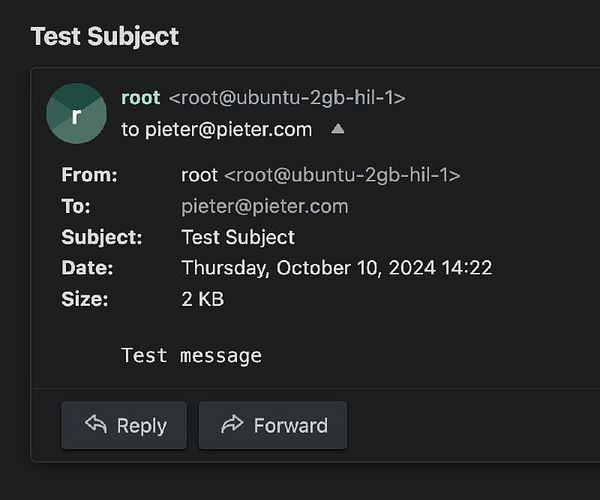
Task: Click the From field's root sender address
Action: pyautogui.click(x=320, y=175)
